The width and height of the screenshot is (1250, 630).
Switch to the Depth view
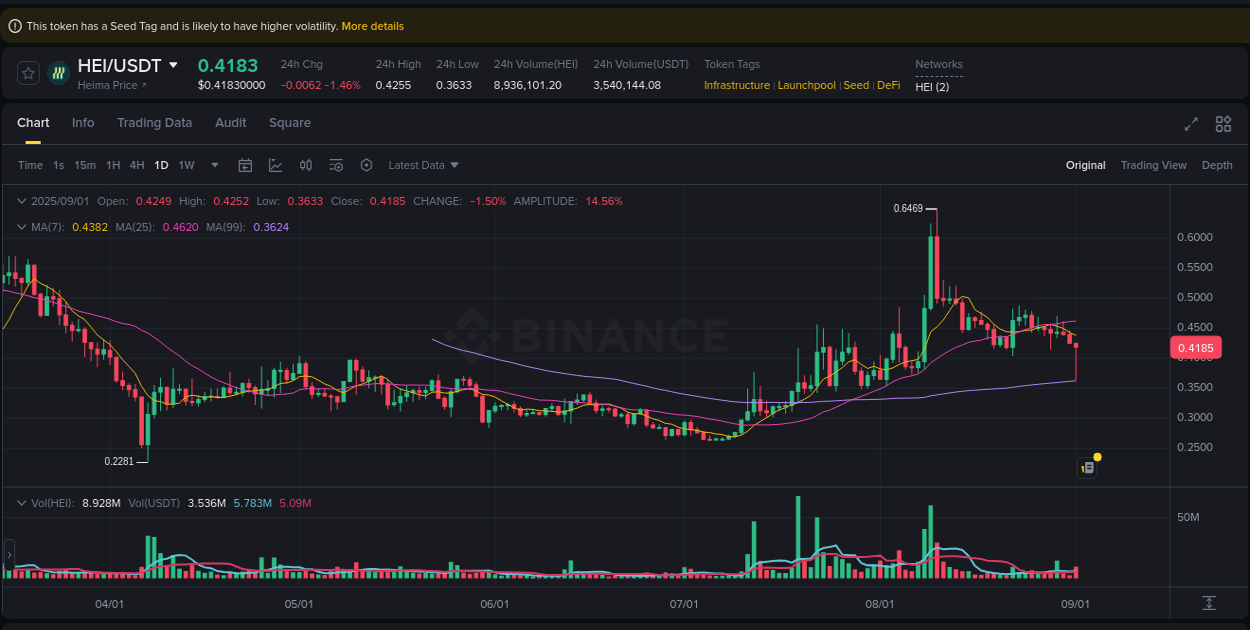1217,165
